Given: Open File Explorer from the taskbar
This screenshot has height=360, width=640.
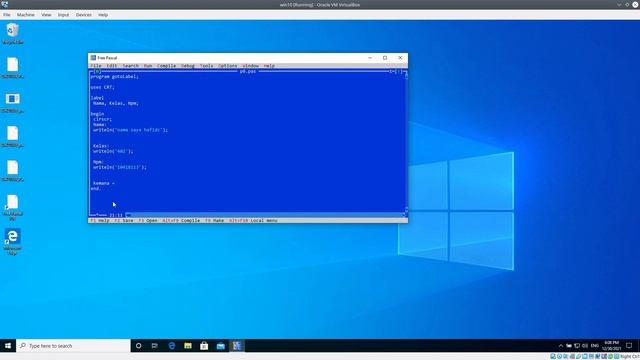Looking at the screenshot, I should click(188, 346).
